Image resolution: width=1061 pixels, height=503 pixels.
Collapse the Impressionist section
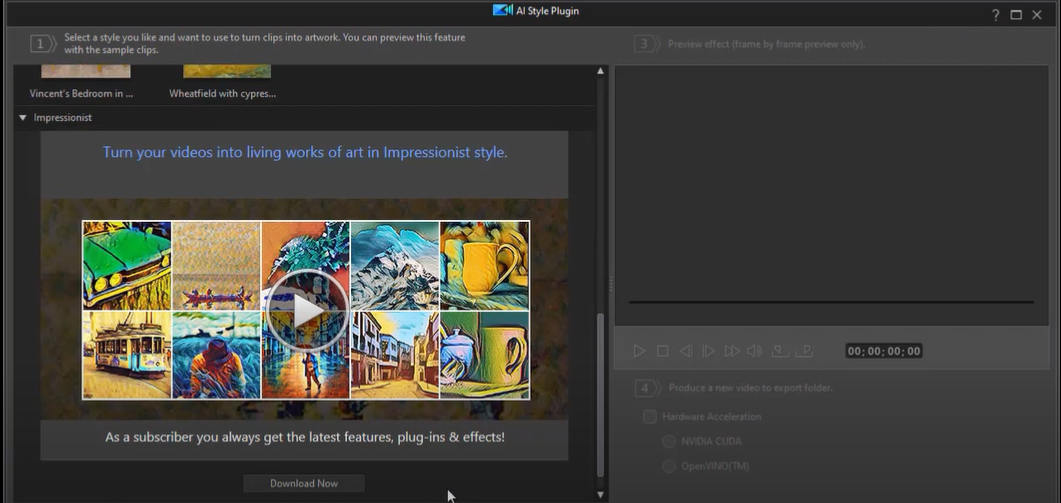23,118
